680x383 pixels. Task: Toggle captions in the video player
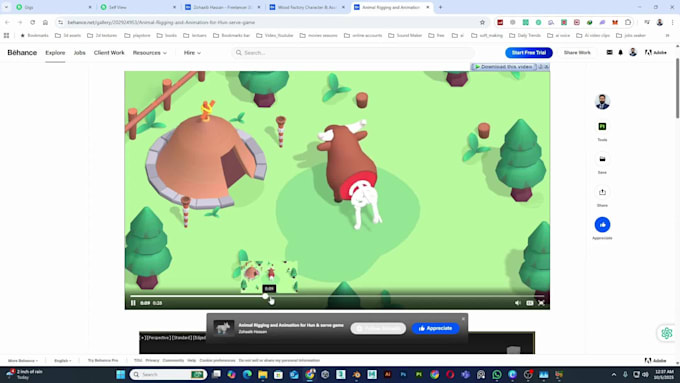coord(530,303)
